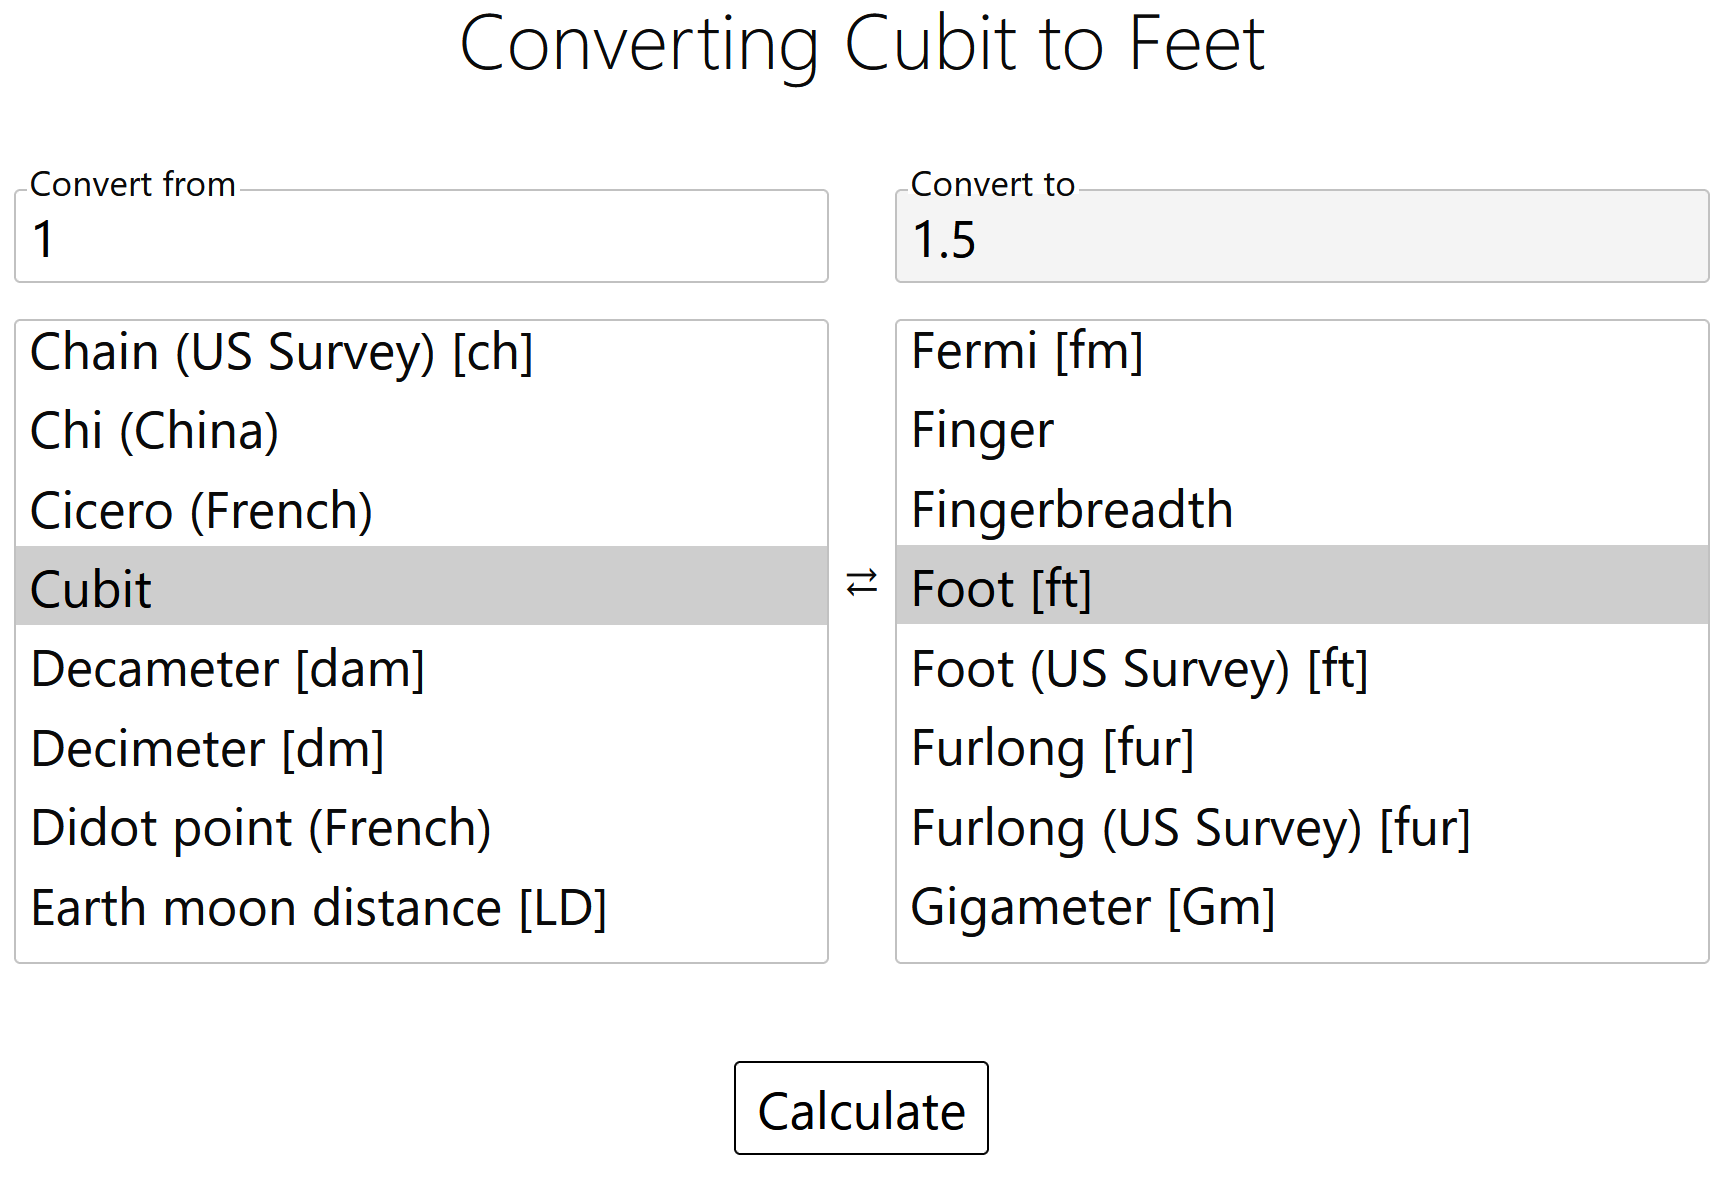Screen dimensions: 1731x1186
Task: Select Fingerbreadth unit
Action: 1300,510
